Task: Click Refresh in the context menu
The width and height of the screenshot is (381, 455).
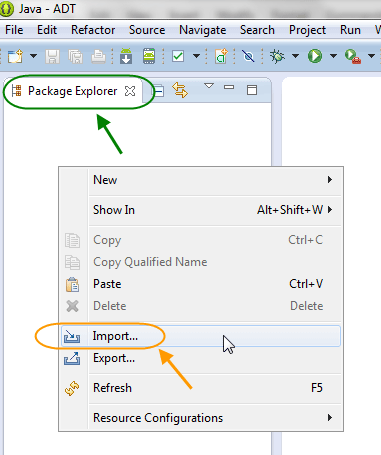Action: (201, 388)
